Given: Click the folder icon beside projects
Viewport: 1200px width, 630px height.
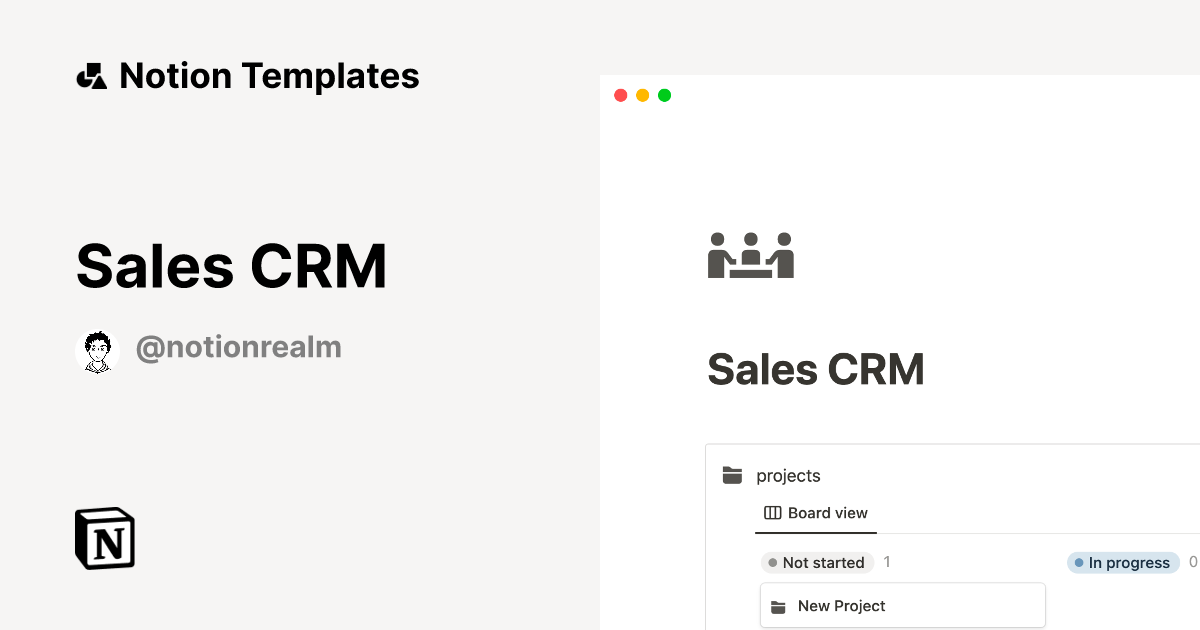Looking at the screenshot, I should [733, 476].
